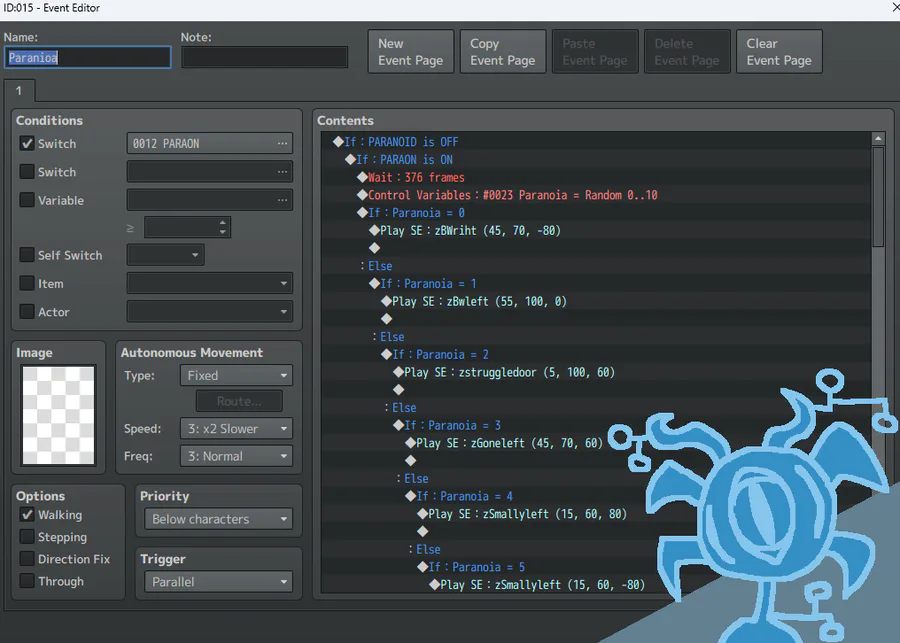This screenshot has width=900, height=643.
Task: Select event page tab 1
Action: point(19,91)
